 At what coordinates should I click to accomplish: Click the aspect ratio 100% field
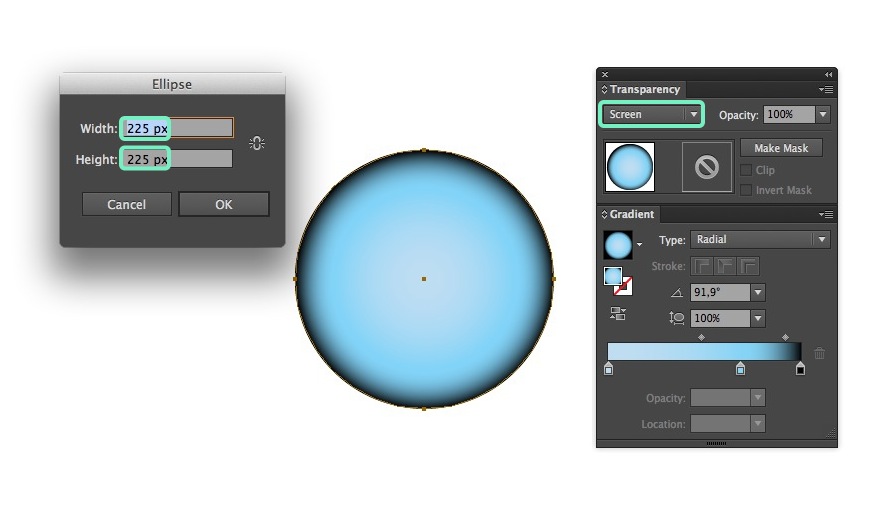pos(720,318)
